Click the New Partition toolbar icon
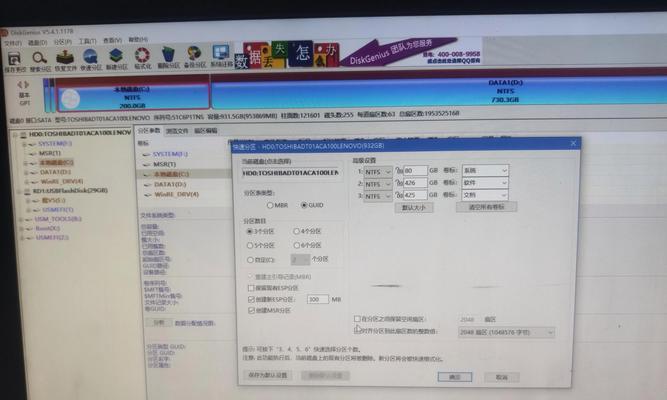667x400 pixels. [x=116, y=56]
